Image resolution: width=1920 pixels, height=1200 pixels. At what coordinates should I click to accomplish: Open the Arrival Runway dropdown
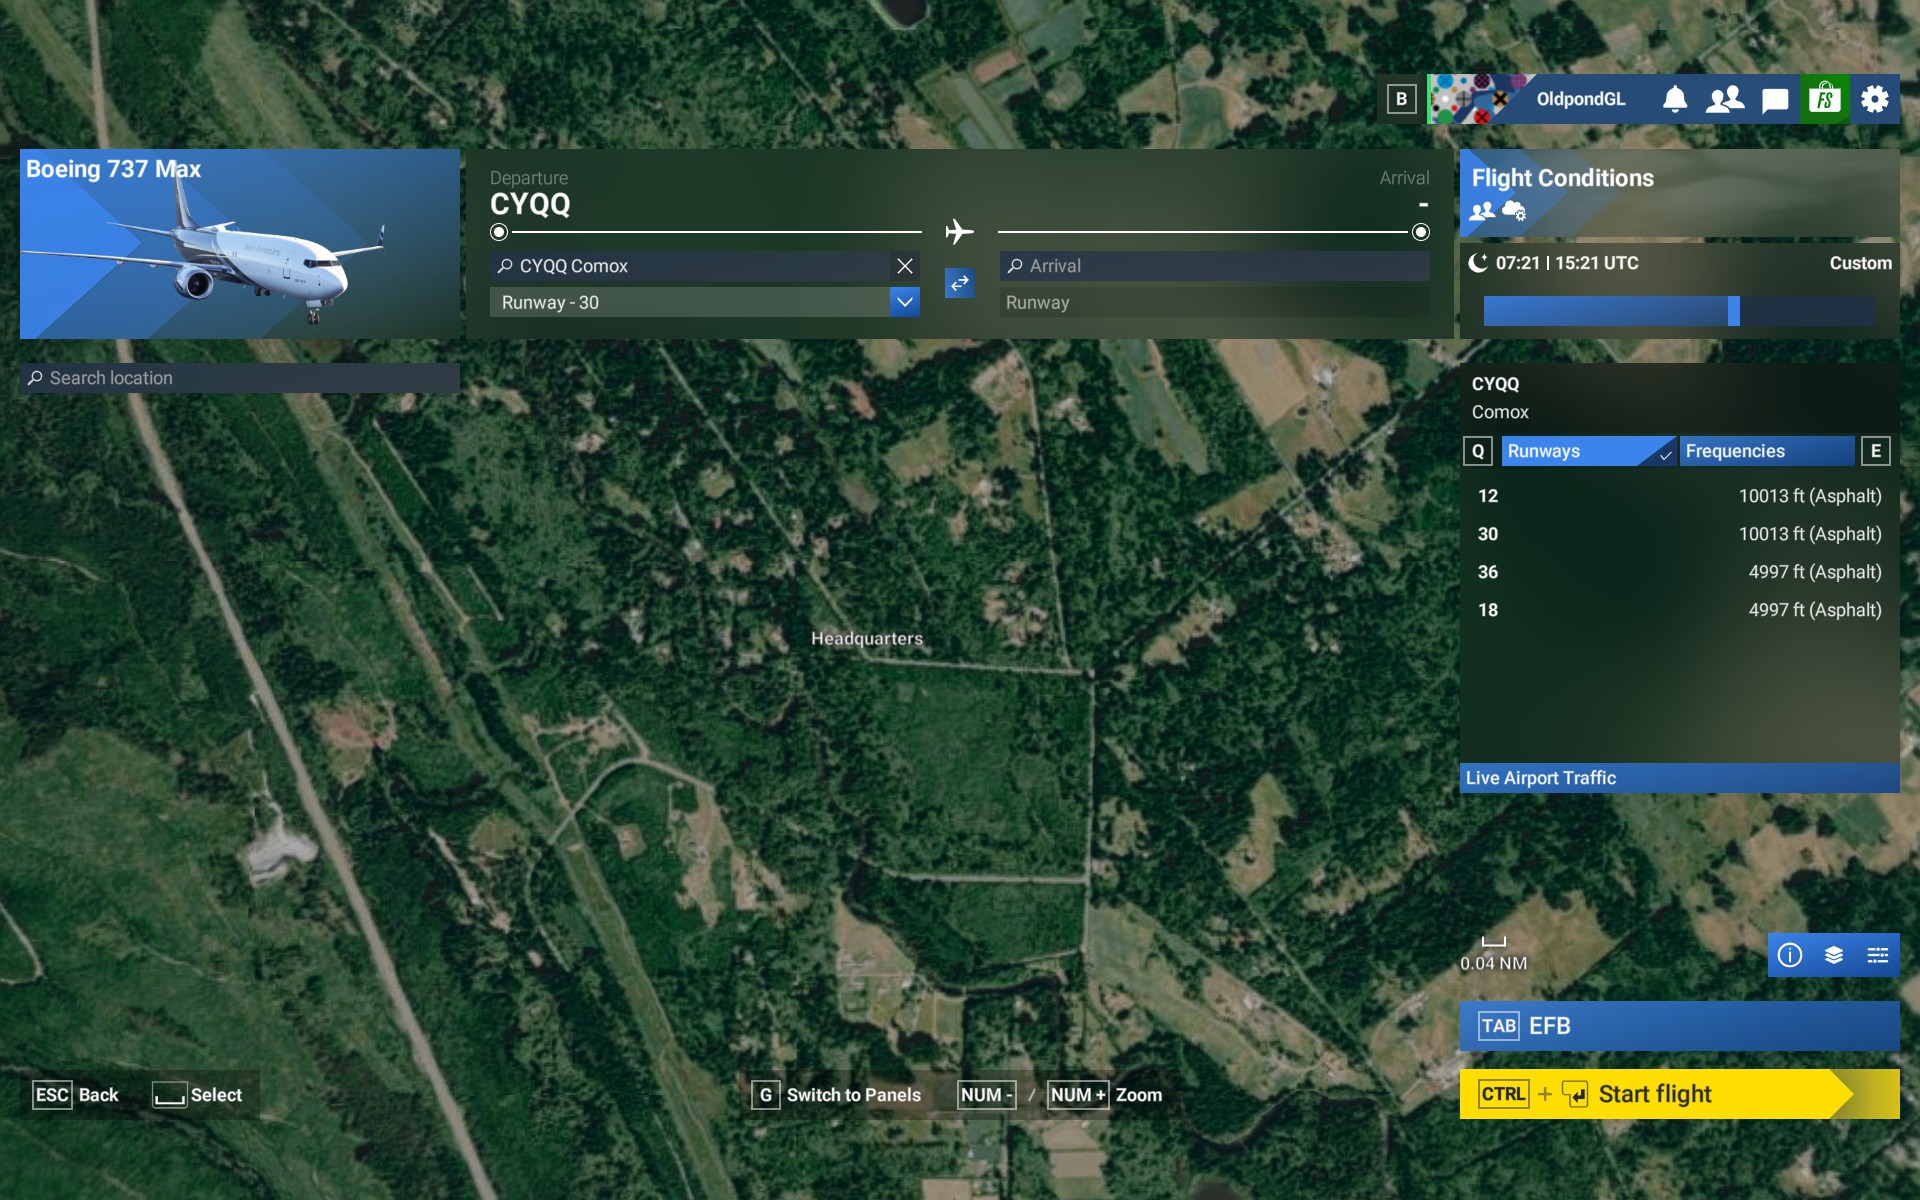tap(1214, 302)
